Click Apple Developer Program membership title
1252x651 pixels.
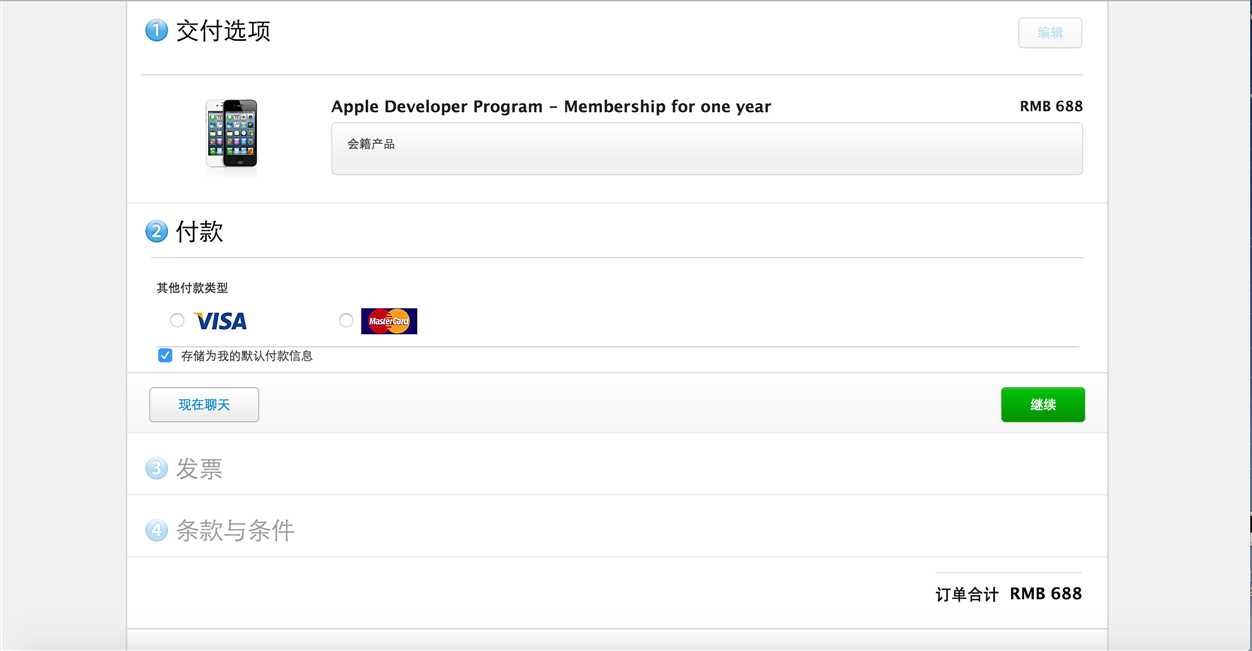tap(551, 107)
